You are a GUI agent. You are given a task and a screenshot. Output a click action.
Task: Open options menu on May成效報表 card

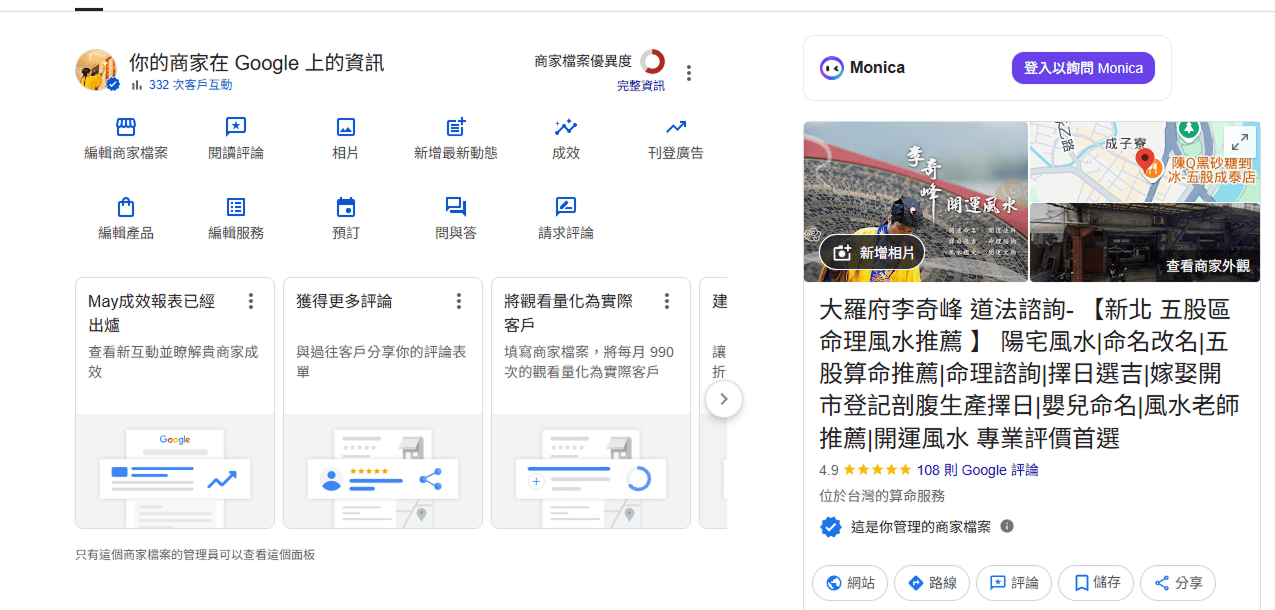pyautogui.click(x=251, y=301)
